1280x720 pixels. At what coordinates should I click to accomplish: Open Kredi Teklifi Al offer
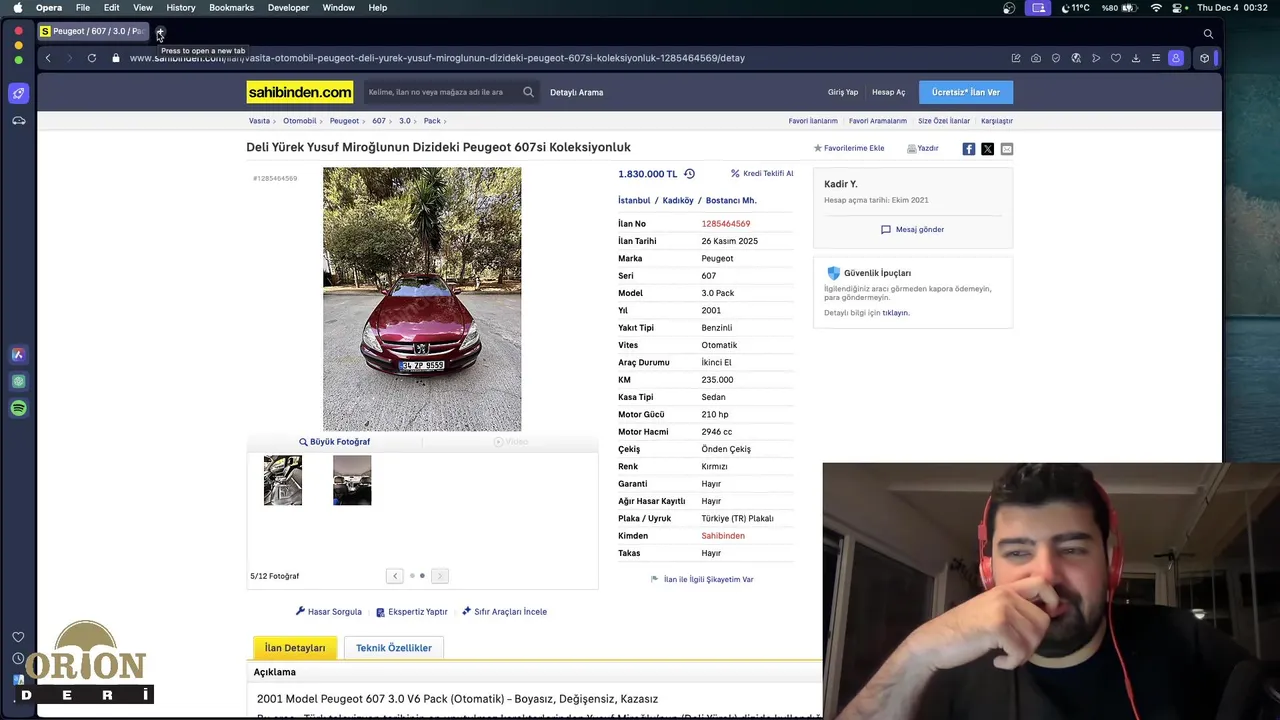pyautogui.click(x=762, y=173)
